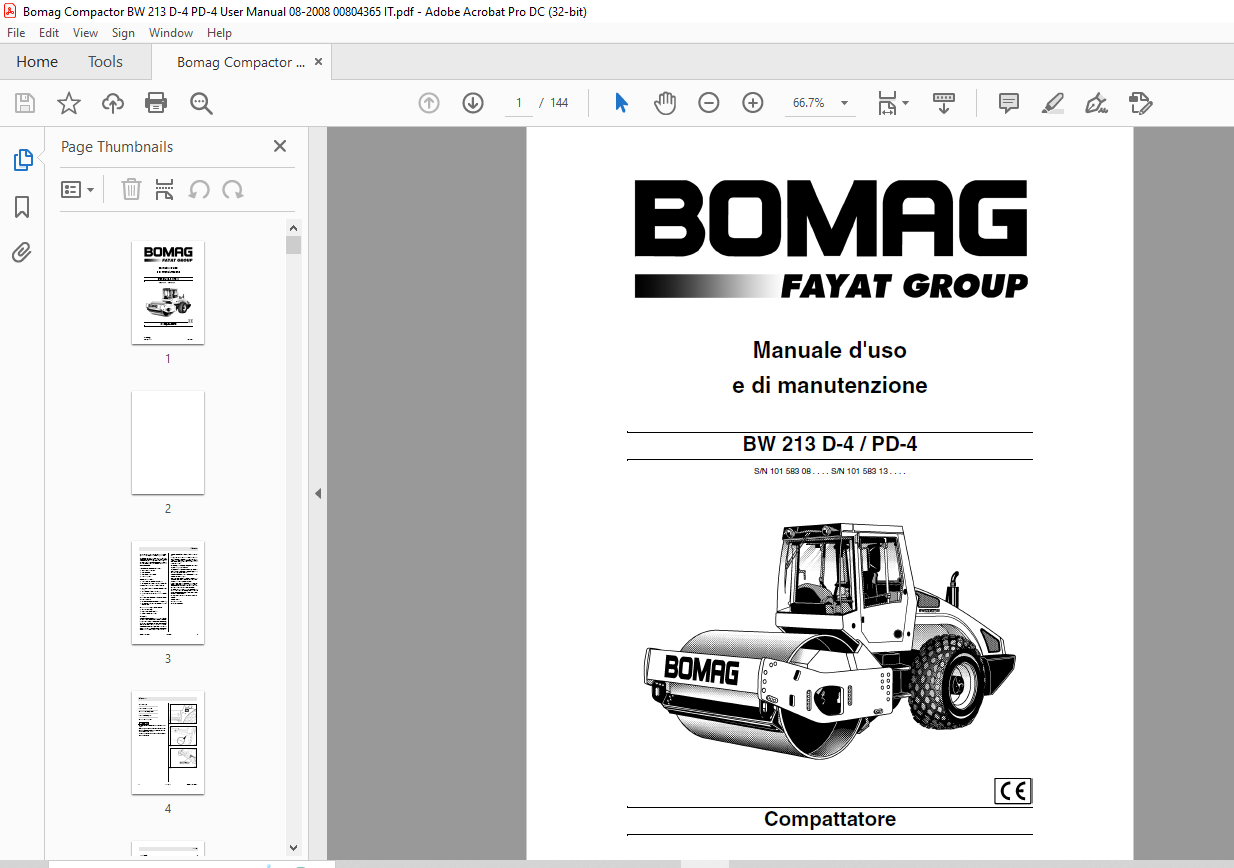Open Page Thumbnails sidebar icon

(x=22, y=160)
